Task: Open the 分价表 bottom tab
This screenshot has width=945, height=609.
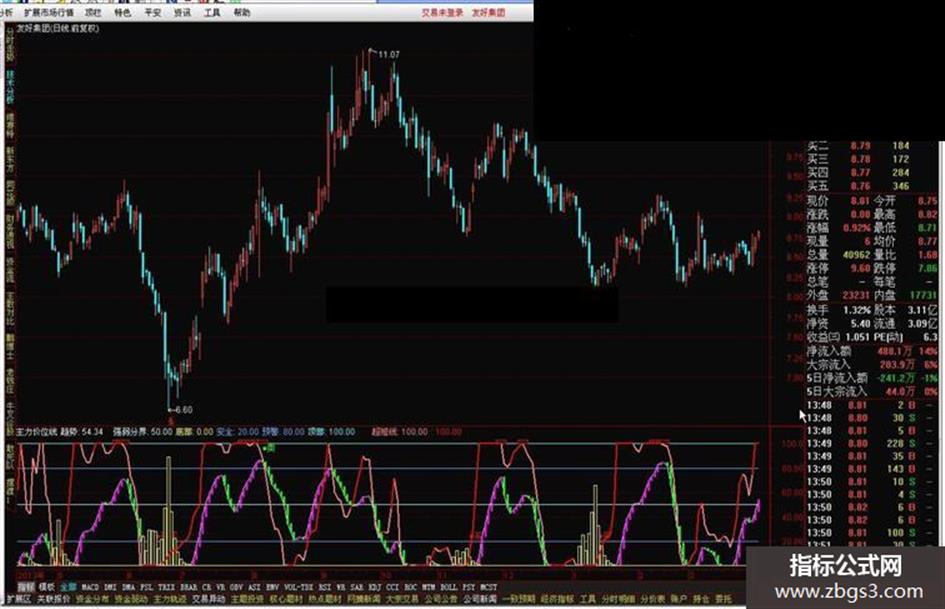Action: [653, 599]
